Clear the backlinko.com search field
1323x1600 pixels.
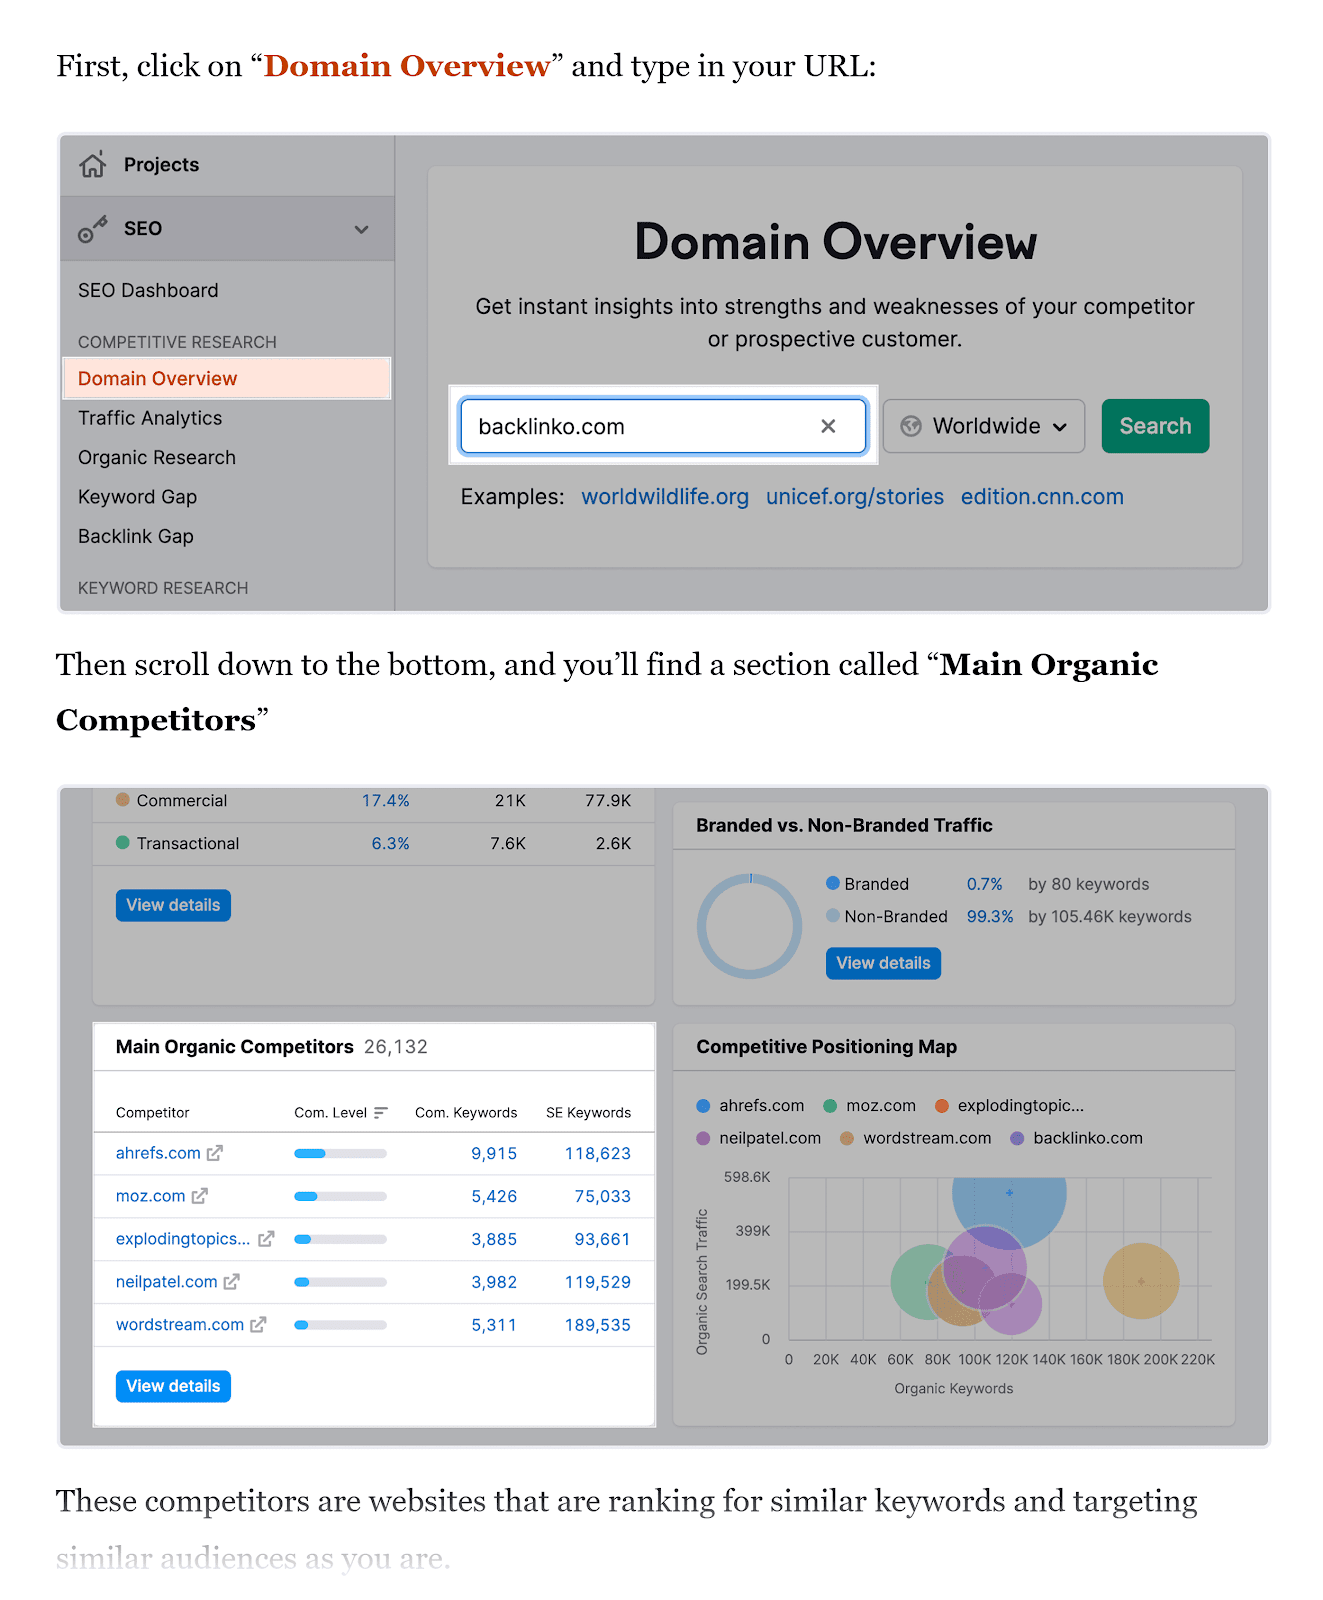pyautogui.click(x=828, y=426)
